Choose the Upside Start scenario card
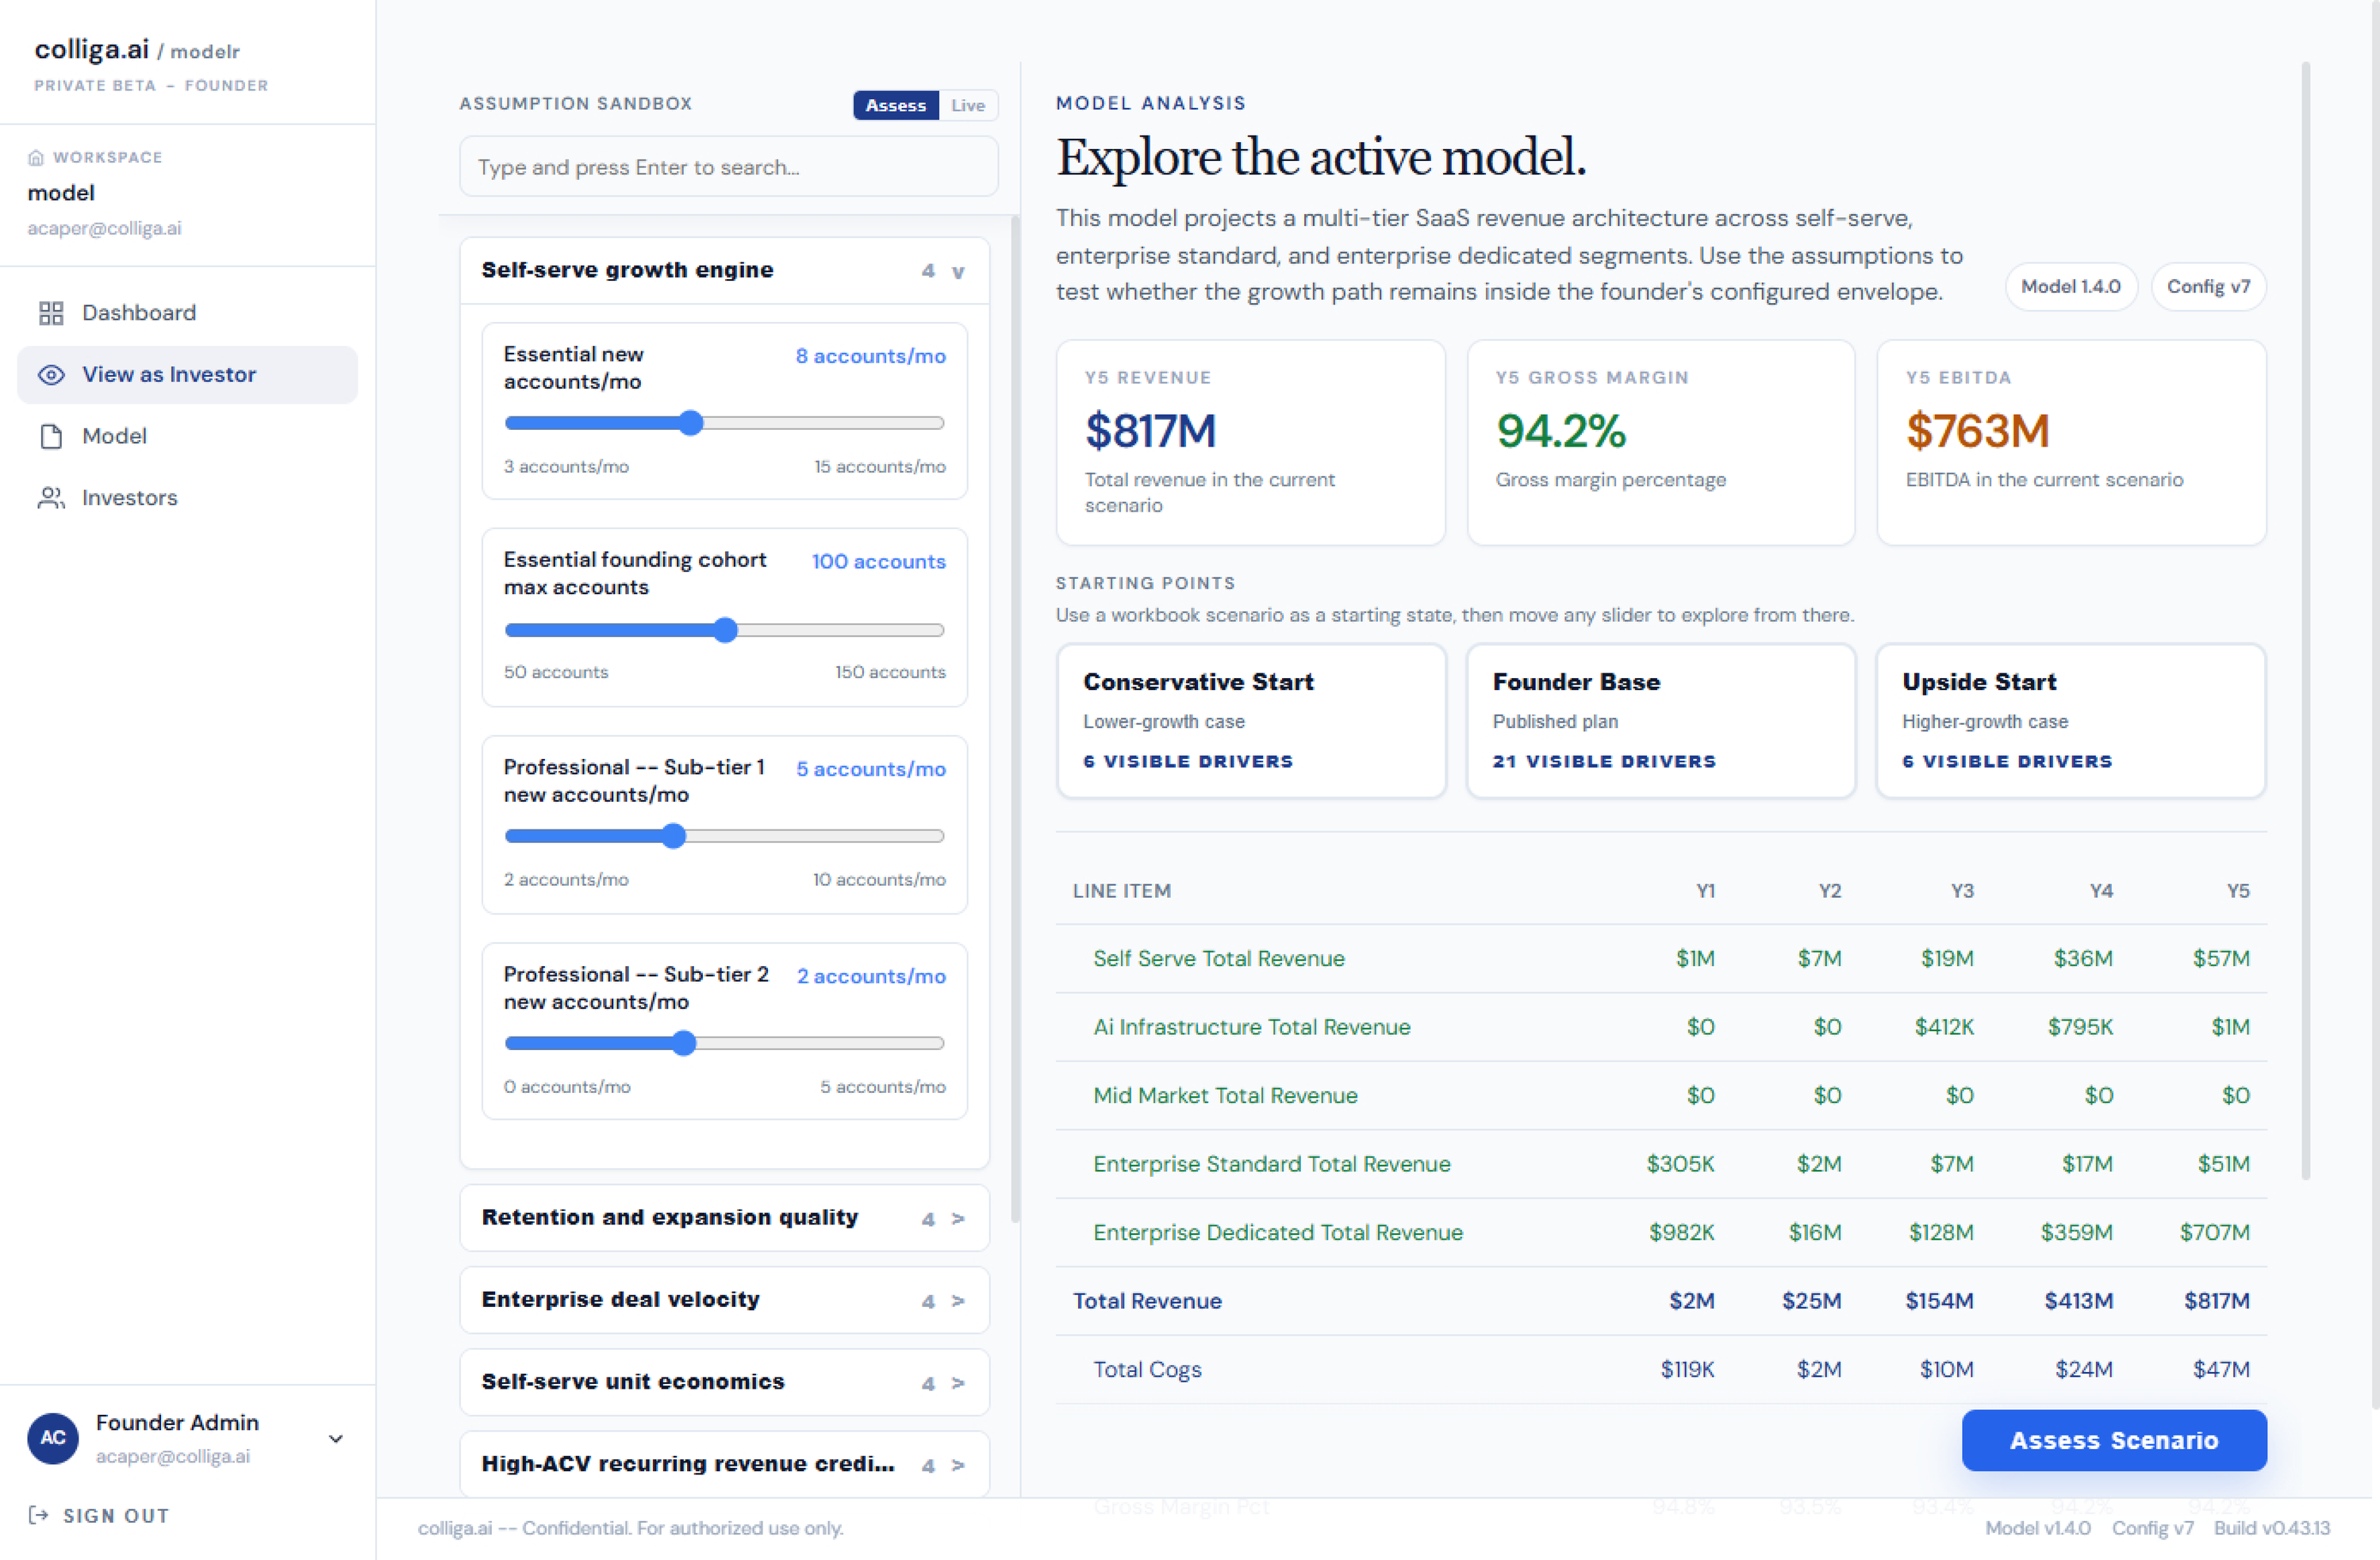Screen dimensions: 2380x1560 tap(2071, 721)
